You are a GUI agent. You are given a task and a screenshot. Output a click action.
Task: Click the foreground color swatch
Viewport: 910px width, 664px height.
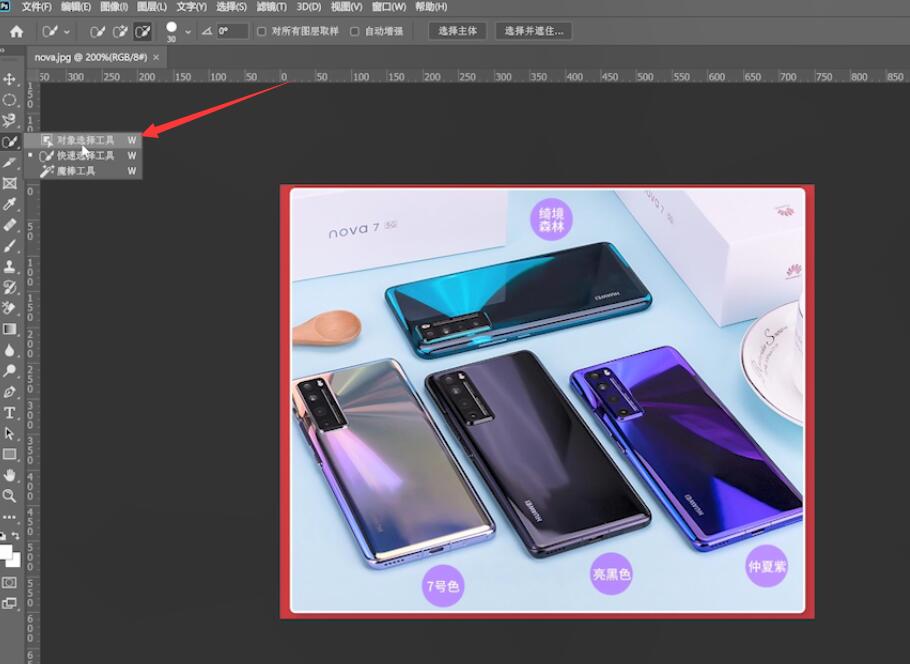[x=5, y=551]
